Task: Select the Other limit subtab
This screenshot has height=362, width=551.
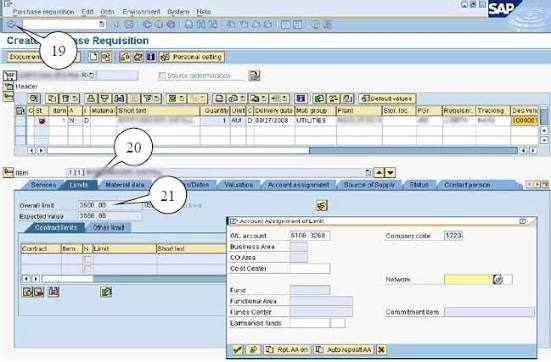Action: click(x=109, y=227)
